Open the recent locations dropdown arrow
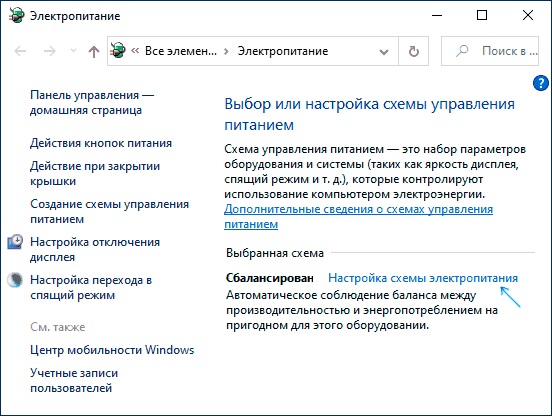552x416 pixels. click(x=73, y=51)
